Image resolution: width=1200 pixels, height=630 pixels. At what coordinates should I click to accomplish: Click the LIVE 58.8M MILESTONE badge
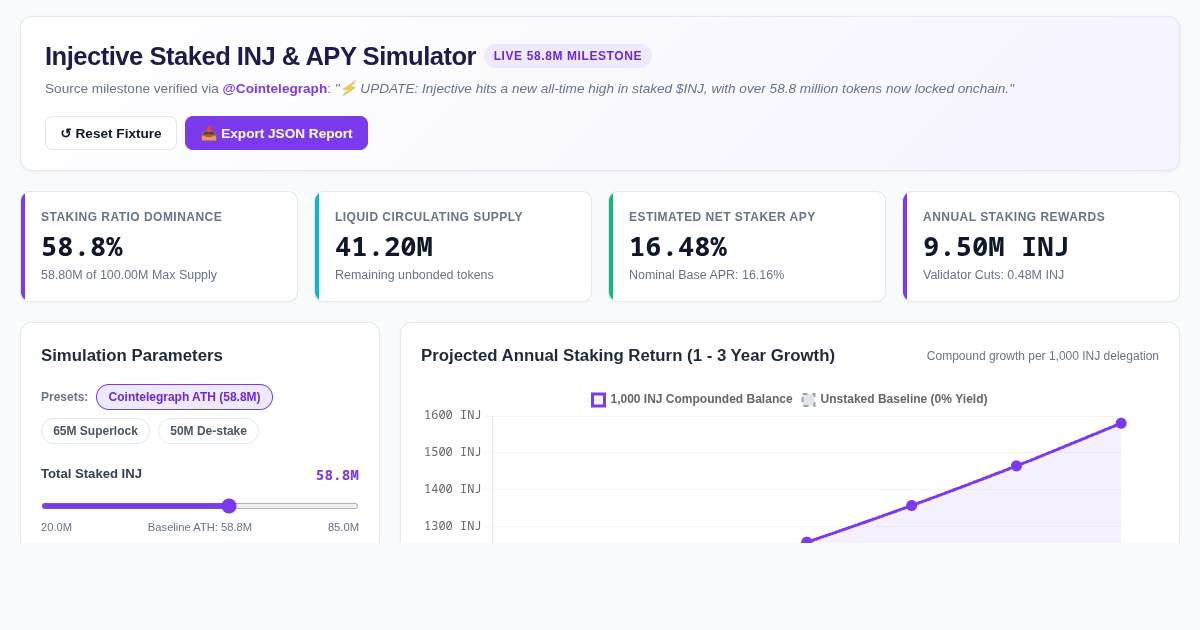[x=568, y=56]
